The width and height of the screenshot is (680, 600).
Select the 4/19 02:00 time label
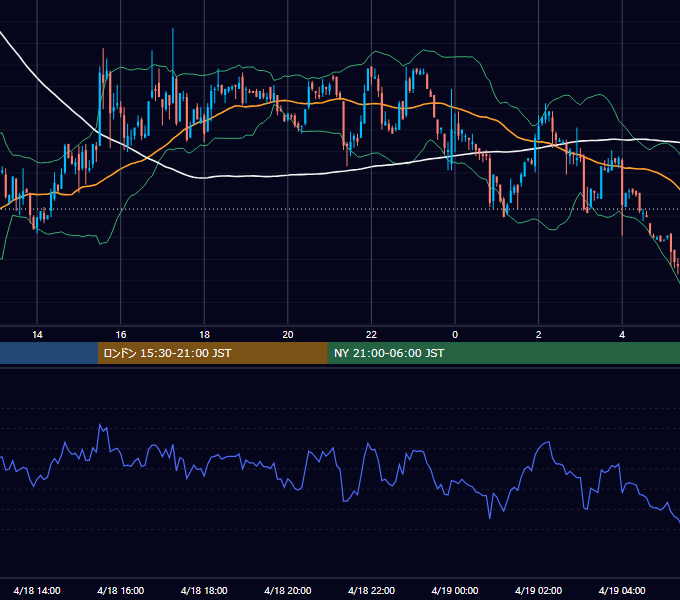coord(539,590)
